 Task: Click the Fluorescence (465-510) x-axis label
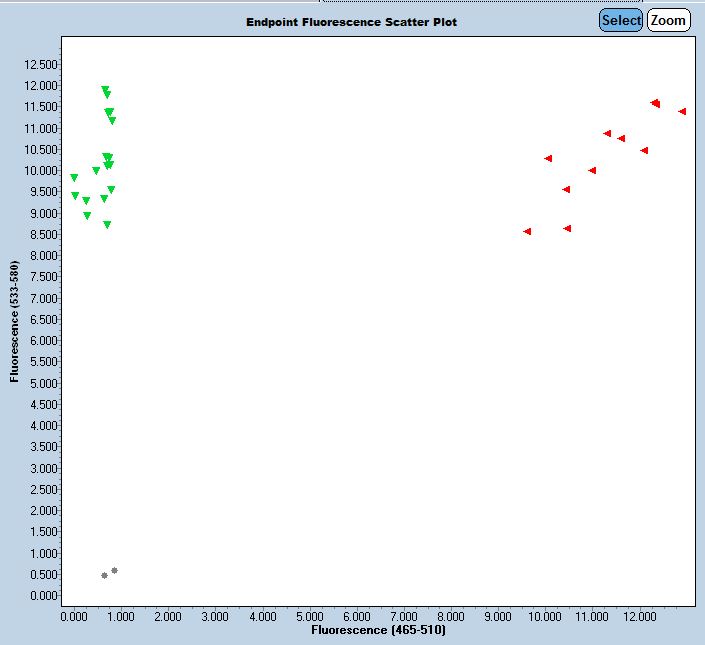[379, 631]
